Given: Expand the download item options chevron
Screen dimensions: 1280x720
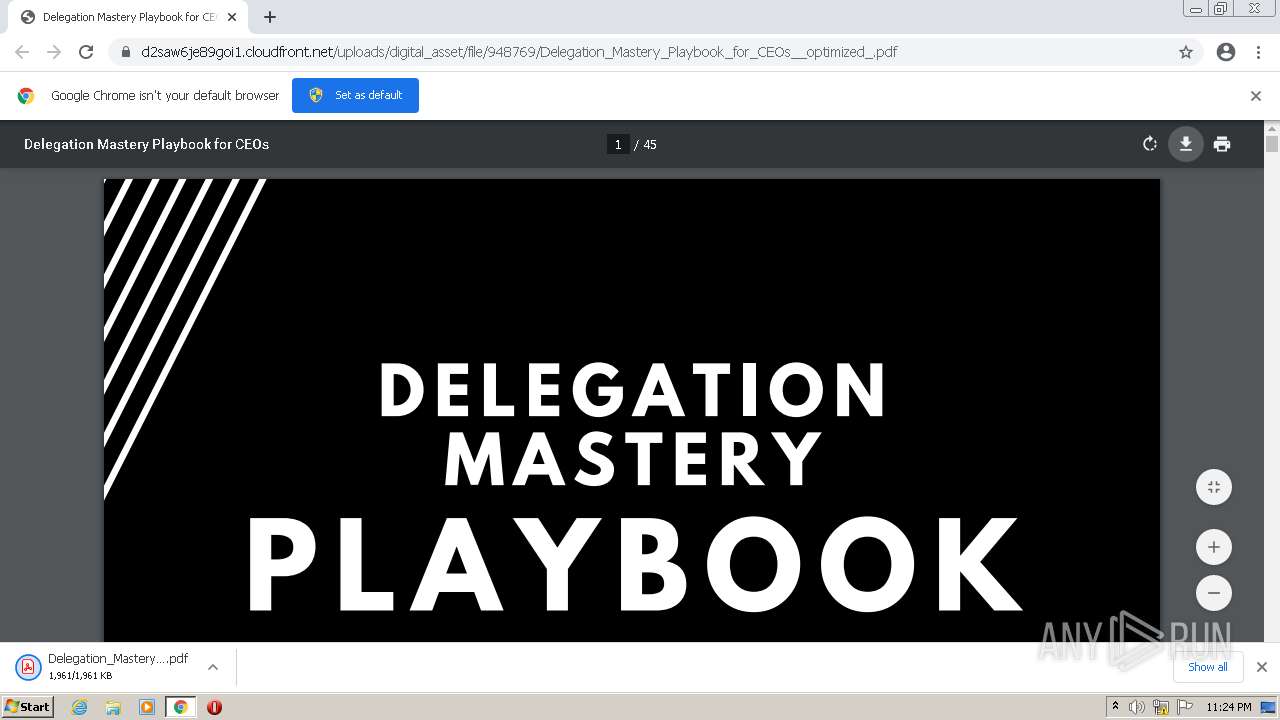Looking at the screenshot, I should 213,667.
